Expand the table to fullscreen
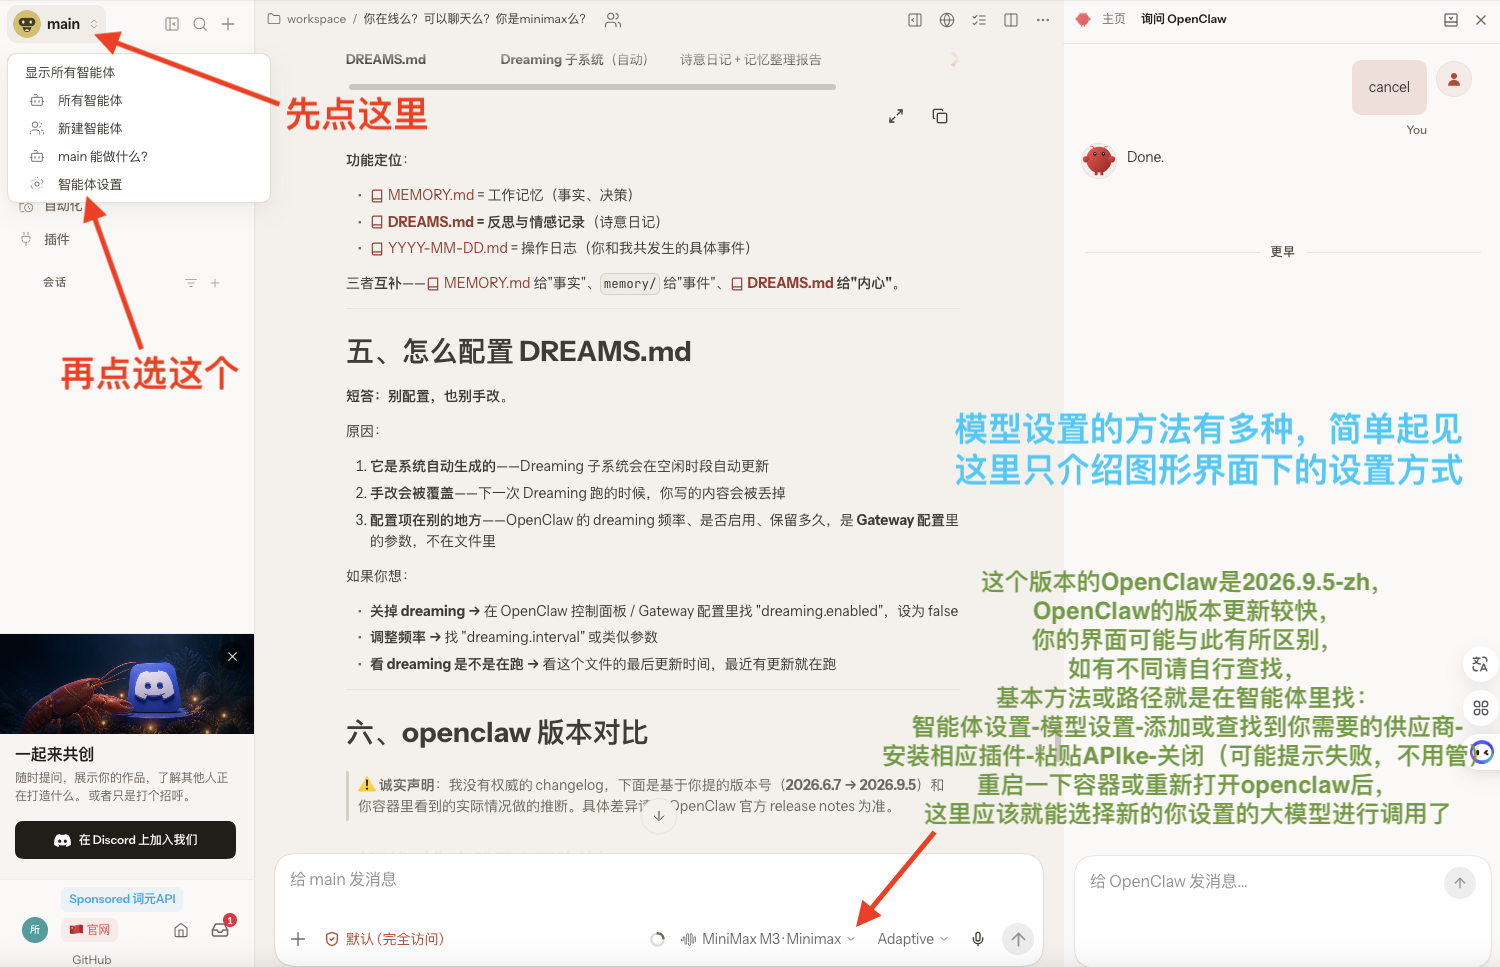Image resolution: width=1500 pixels, height=967 pixels. pyautogui.click(x=896, y=116)
